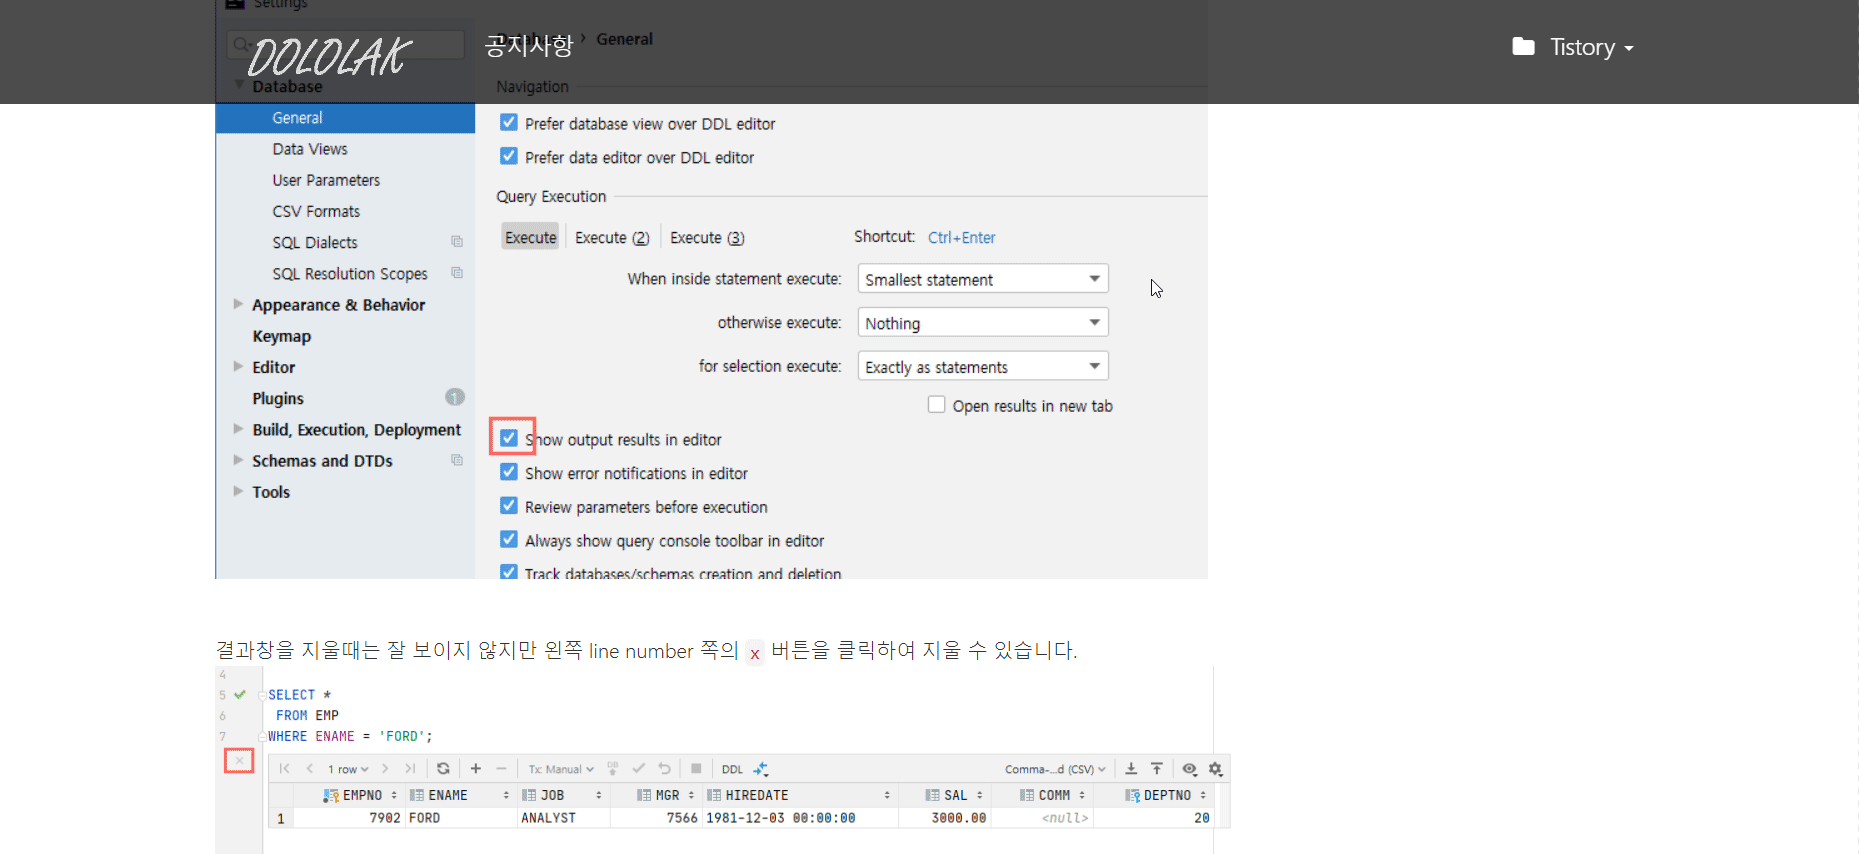Toggle Show error notifications in editor
This screenshot has width=1859, height=854.
pyautogui.click(x=509, y=472)
